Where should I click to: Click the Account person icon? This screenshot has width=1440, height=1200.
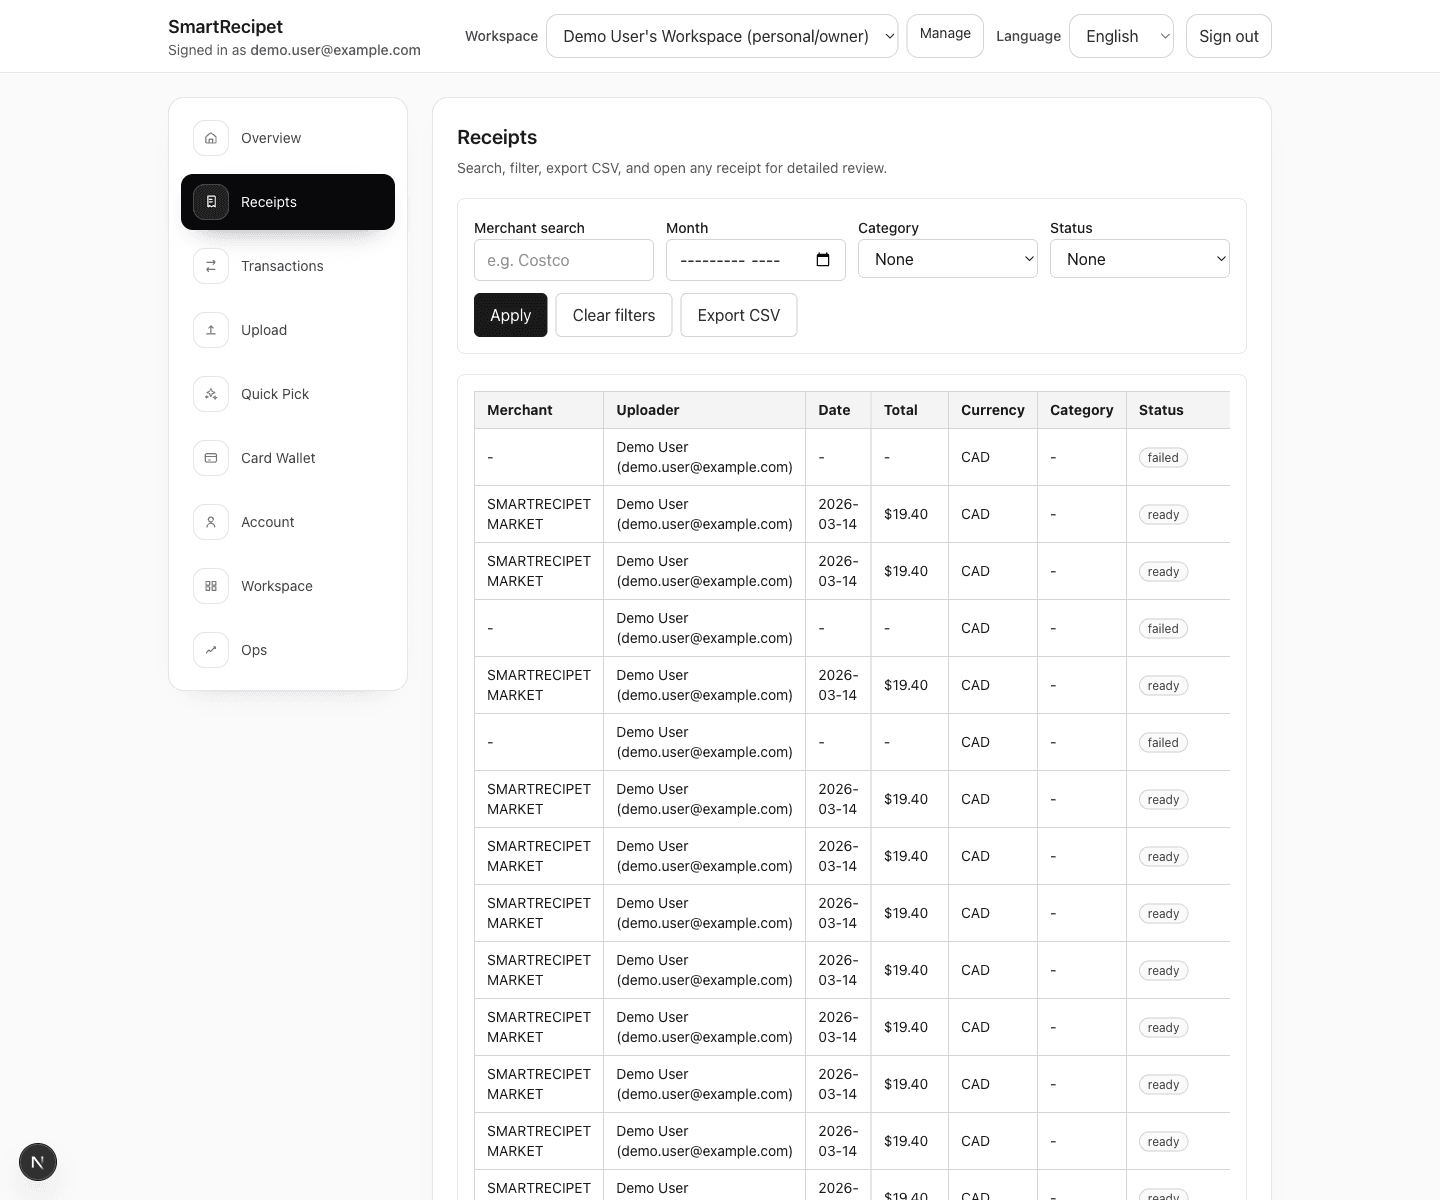[x=210, y=522]
